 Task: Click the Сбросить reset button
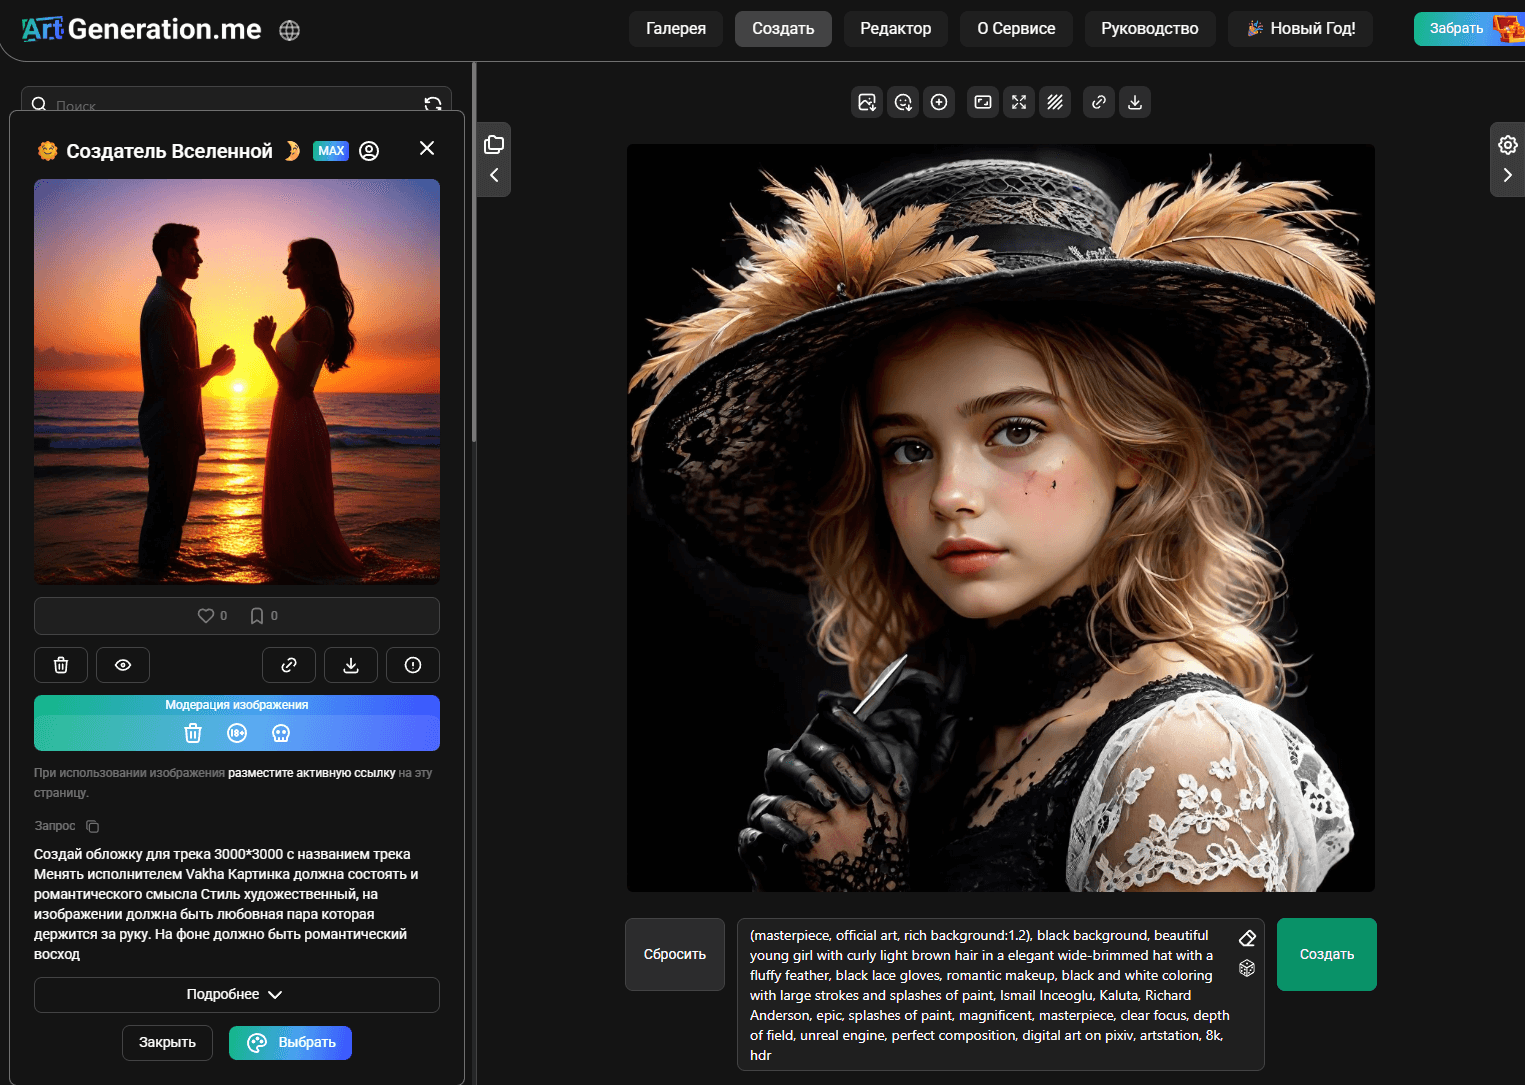click(x=675, y=955)
